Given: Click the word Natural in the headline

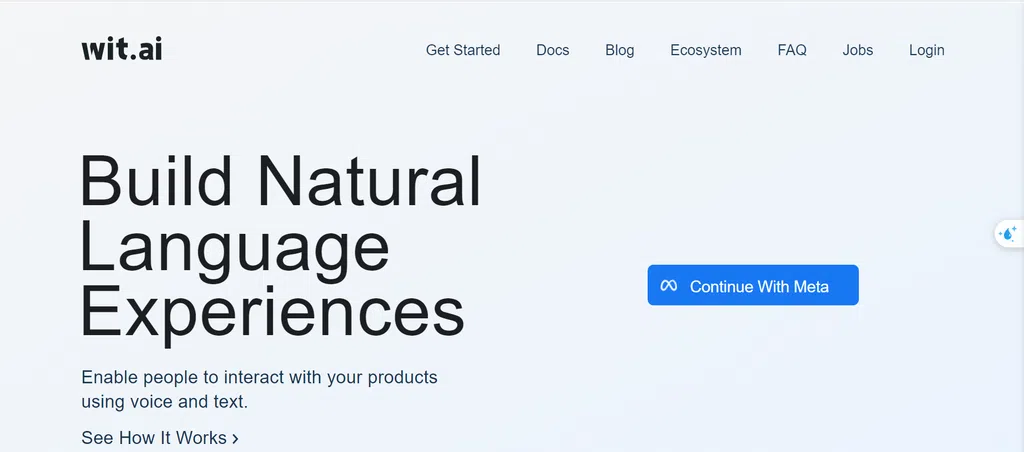Looking at the screenshot, I should point(370,180).
